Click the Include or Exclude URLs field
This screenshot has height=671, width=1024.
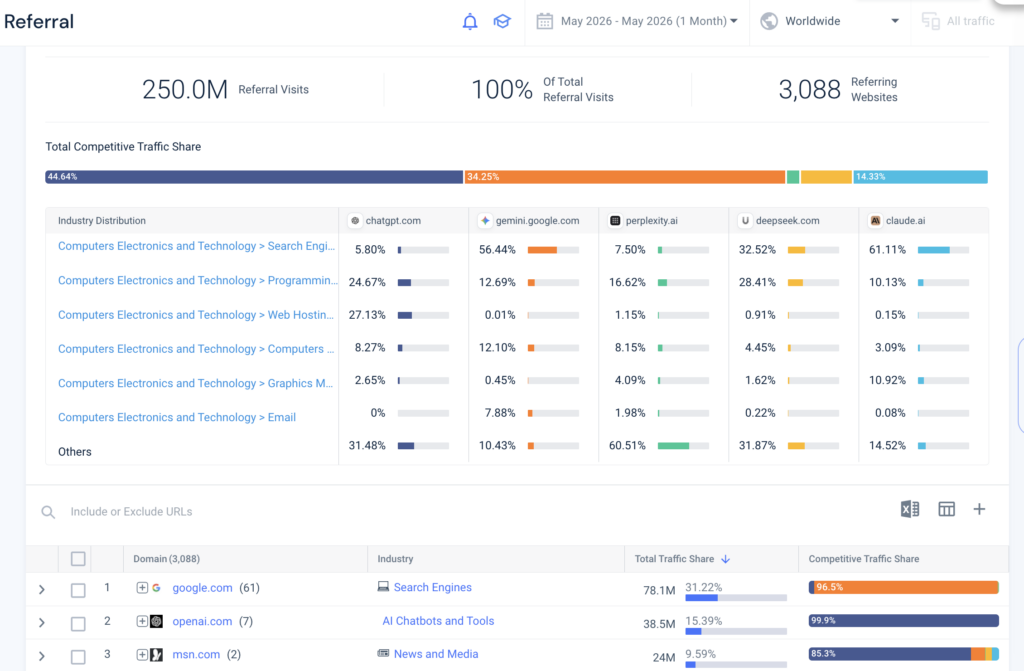(457, 512)
